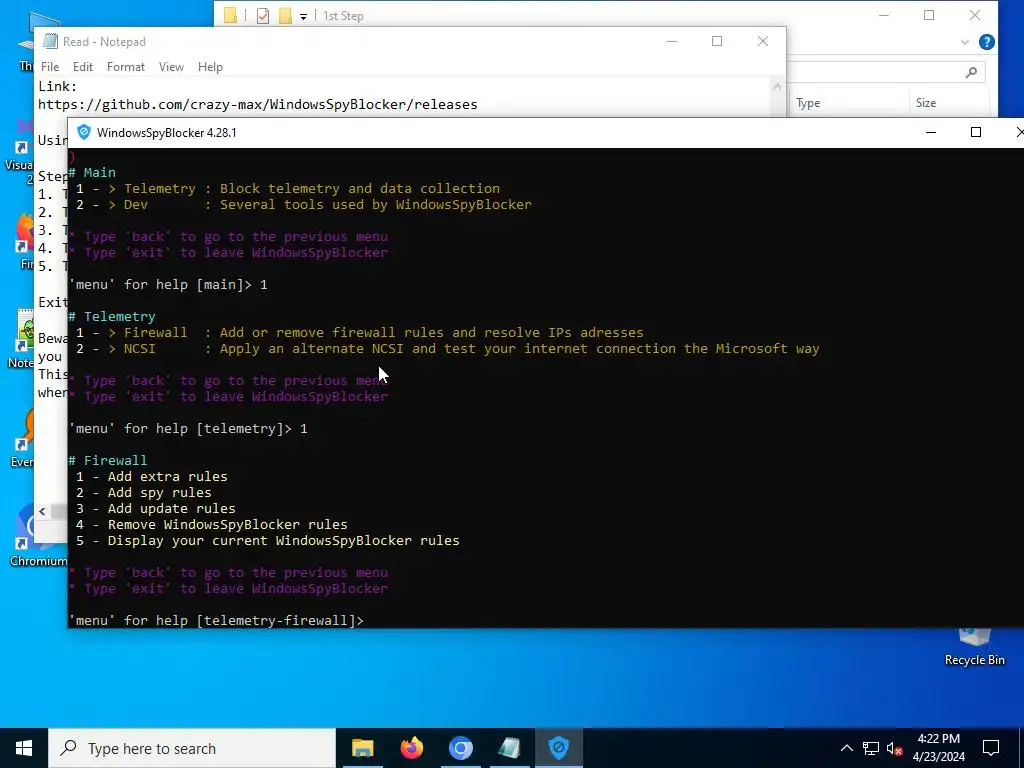The width and height of the screenshot is (1024, 768).
Task: Click the Notepad title bar icon
Action: [50, 41]
